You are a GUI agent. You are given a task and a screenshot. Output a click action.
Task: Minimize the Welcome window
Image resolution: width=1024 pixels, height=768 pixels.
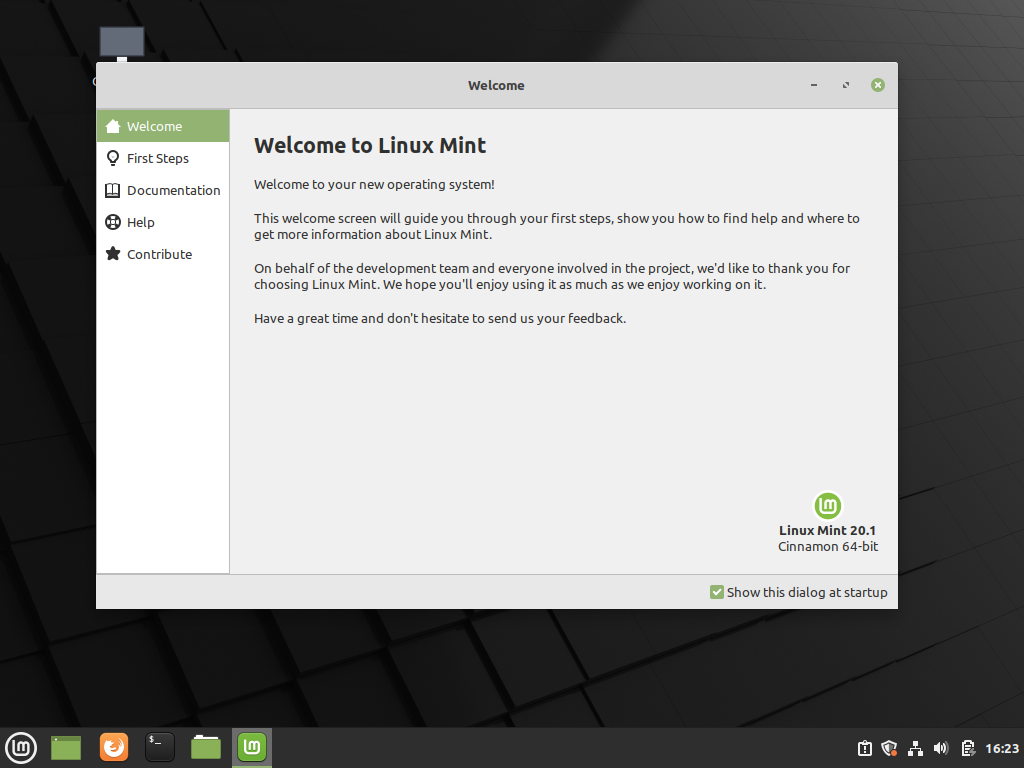pyautogui.click(x=814, y=85)
